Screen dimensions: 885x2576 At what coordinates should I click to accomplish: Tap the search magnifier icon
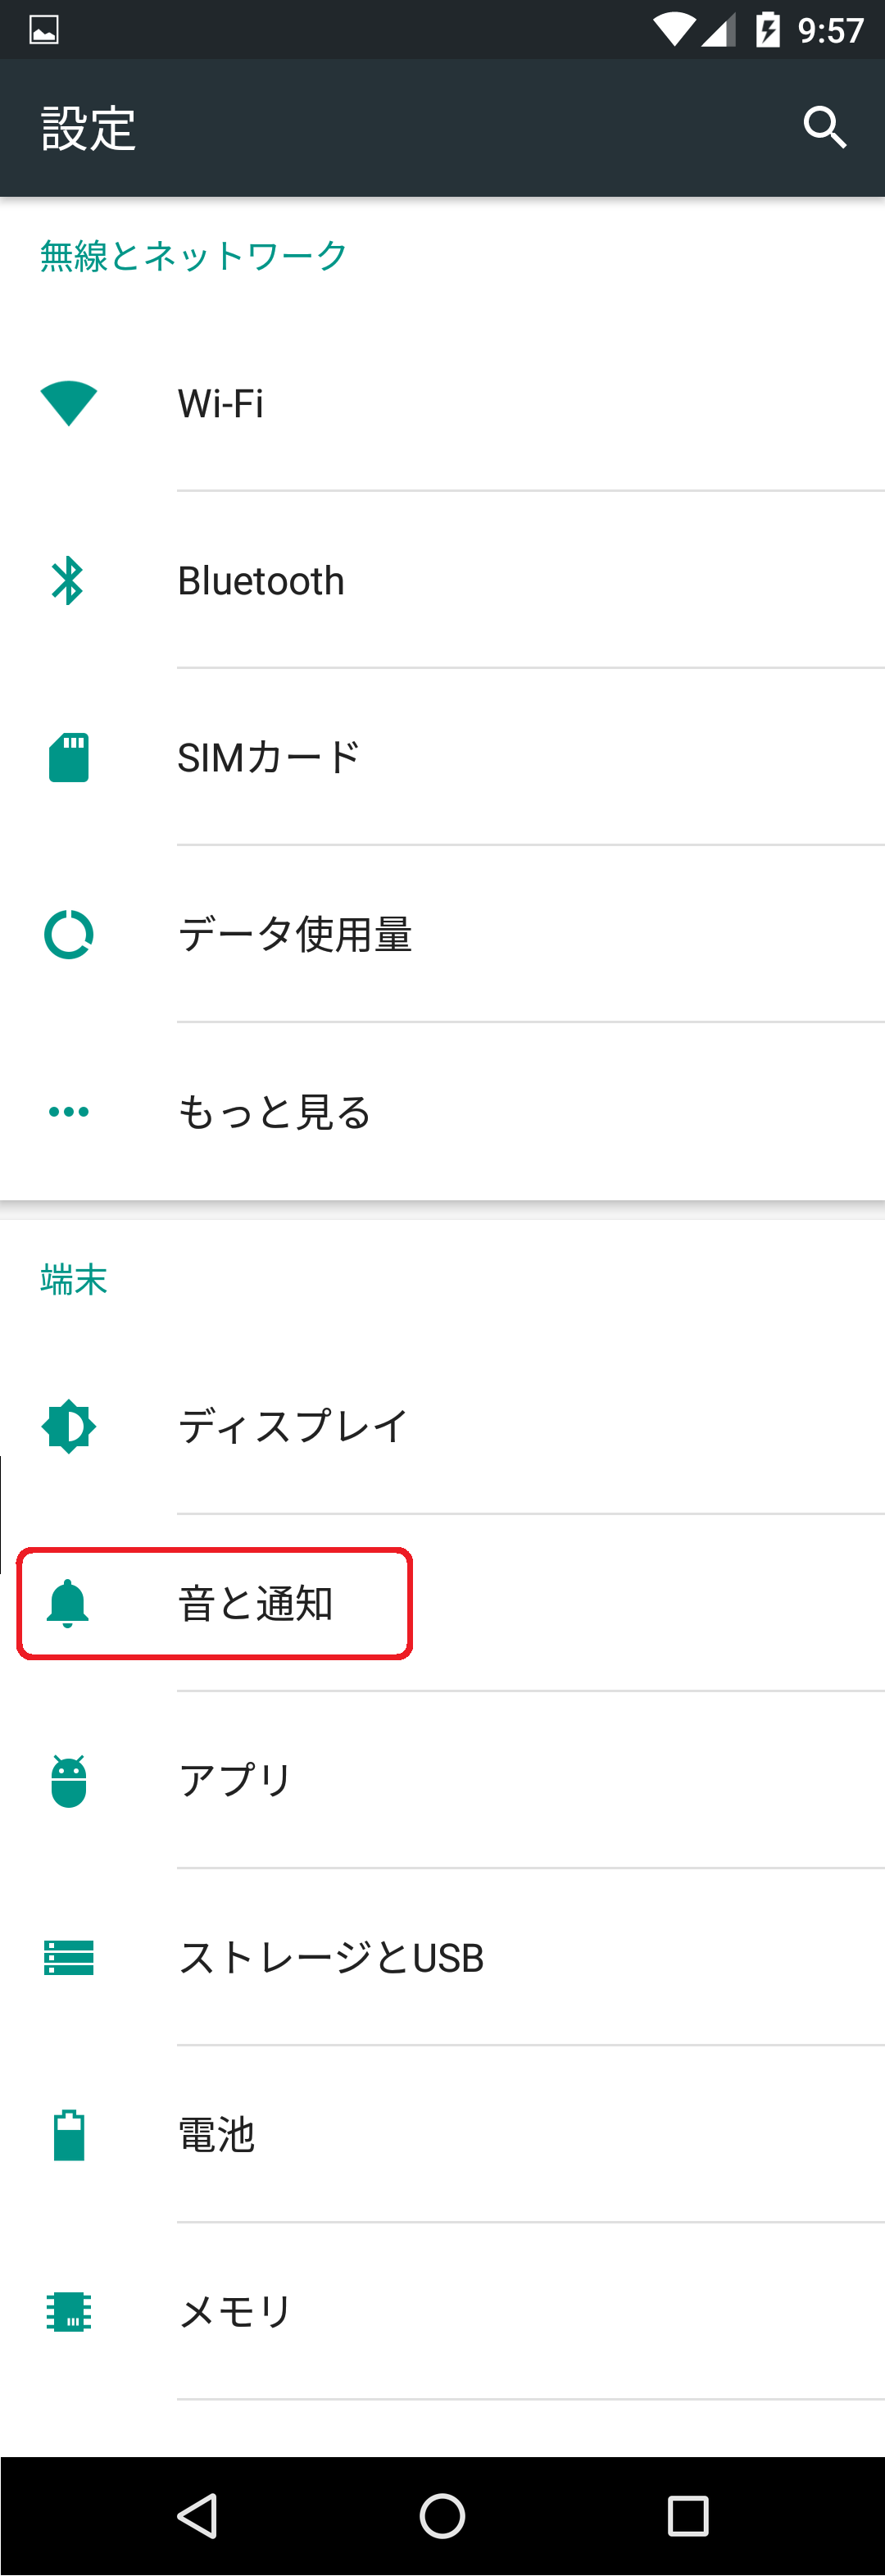pos(825,127)
